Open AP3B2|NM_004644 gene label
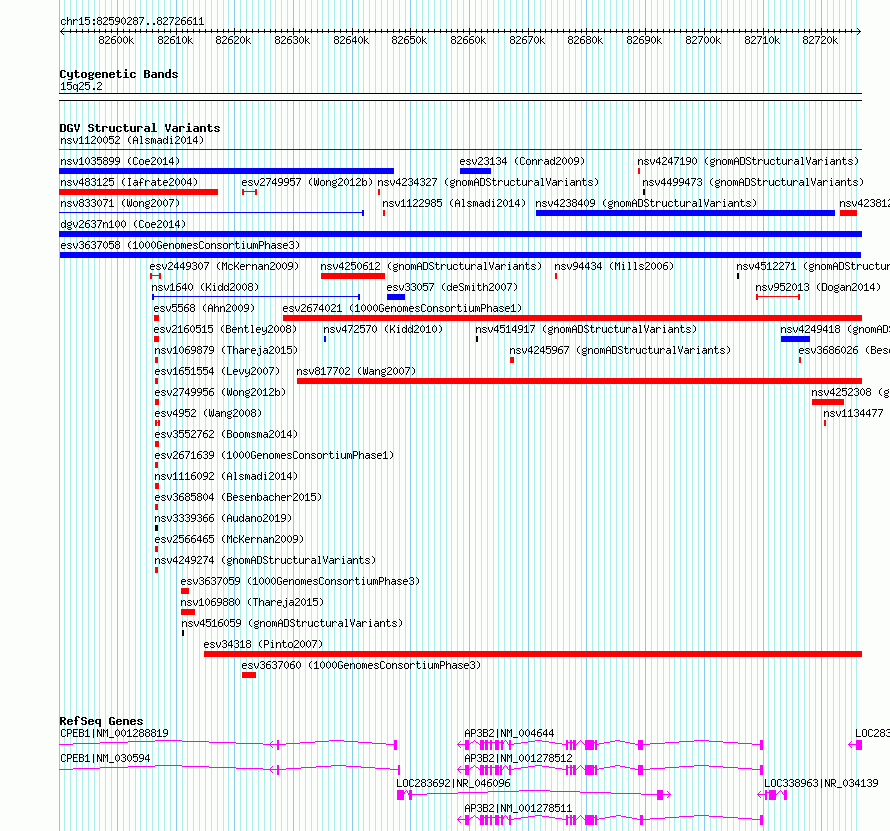890x831 pixels. coord(509,733)
